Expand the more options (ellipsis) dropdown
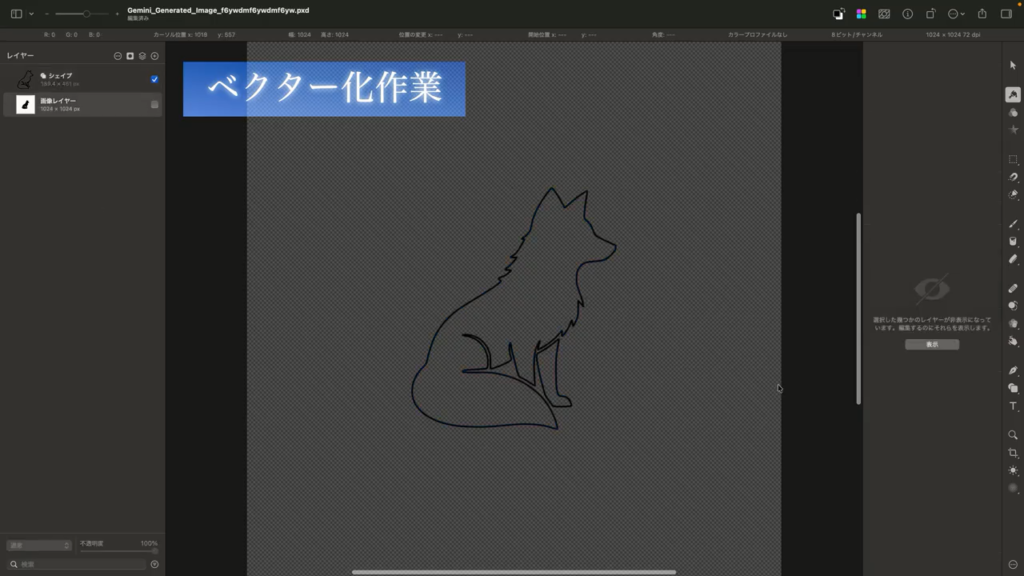Screen dimensions: 1024x576 pos(956,14)
